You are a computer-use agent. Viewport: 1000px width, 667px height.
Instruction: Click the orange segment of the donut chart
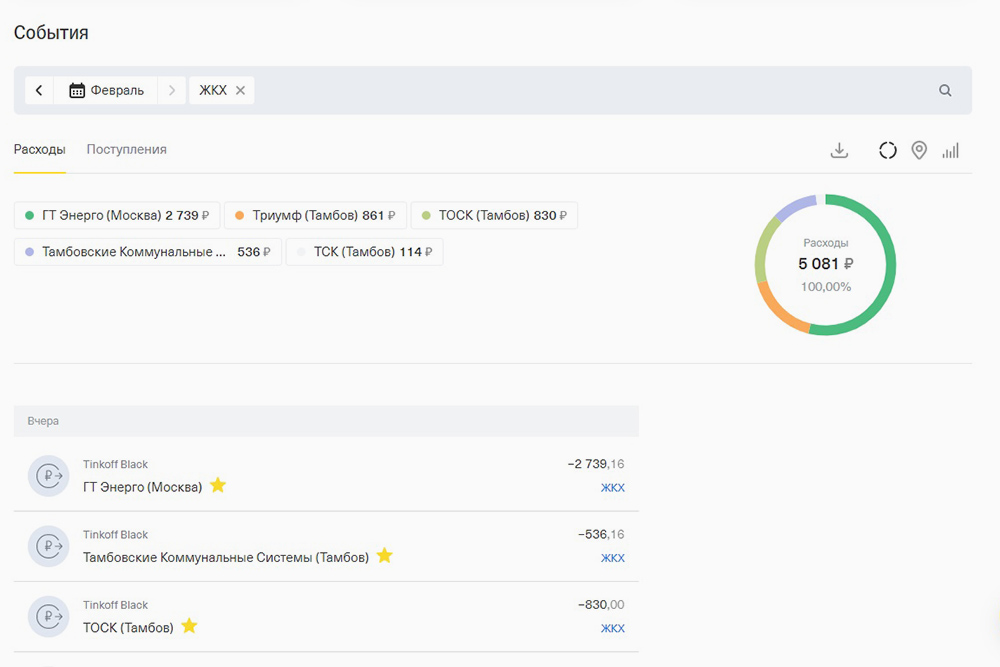tap(778, 311)
